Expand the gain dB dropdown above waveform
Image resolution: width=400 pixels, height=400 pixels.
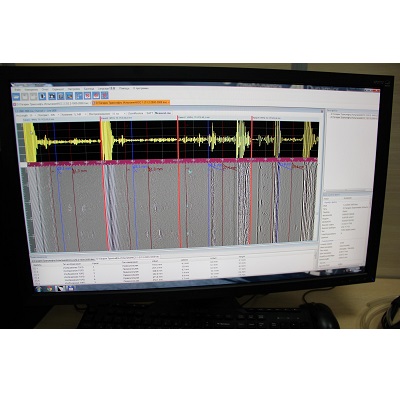(x=73, y=114)
